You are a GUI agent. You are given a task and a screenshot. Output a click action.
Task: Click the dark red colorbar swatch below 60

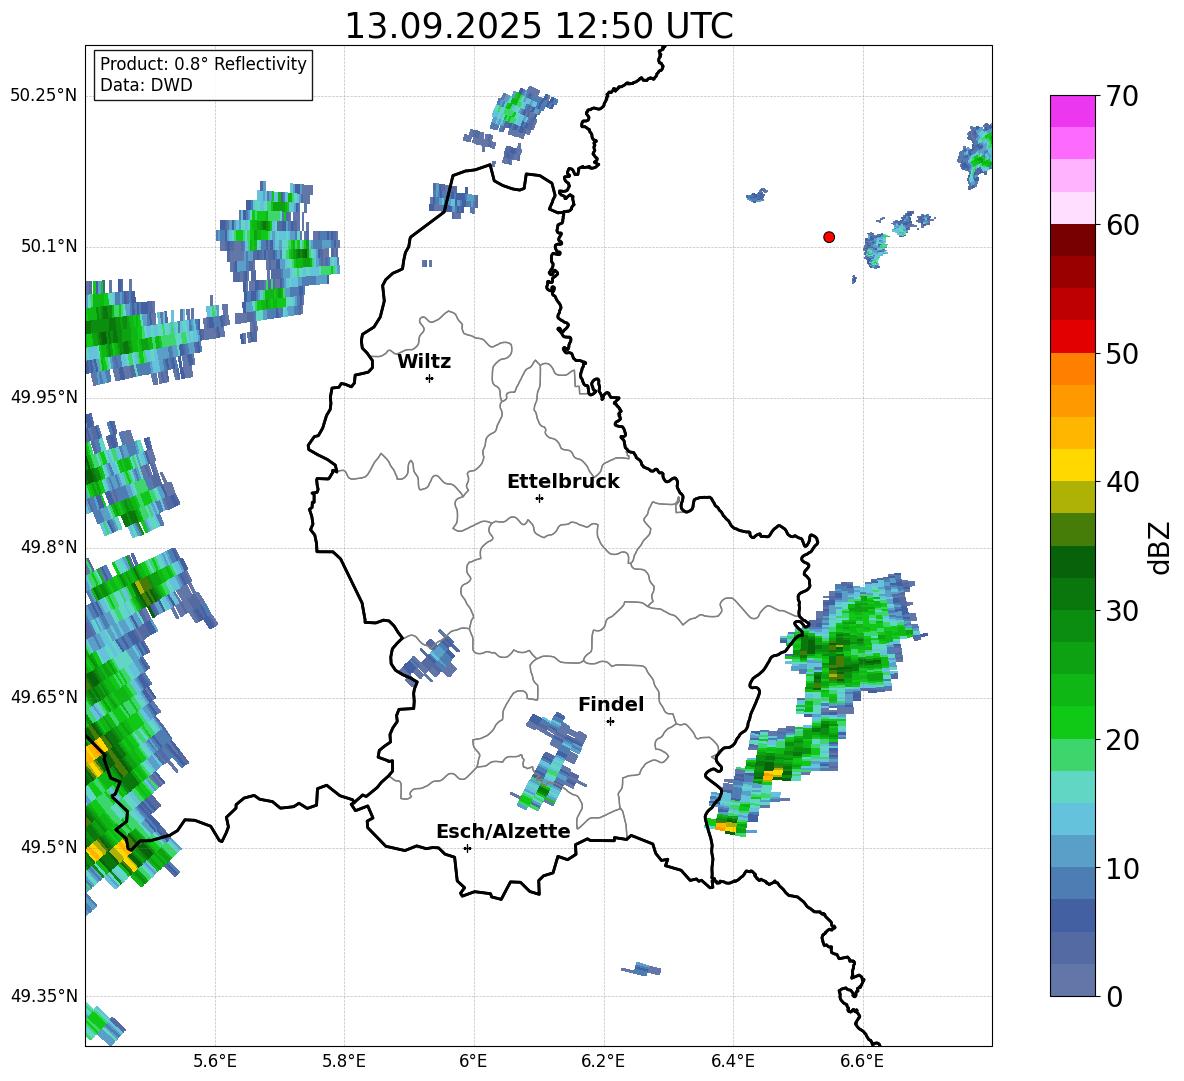click(x=1073, y=240)
